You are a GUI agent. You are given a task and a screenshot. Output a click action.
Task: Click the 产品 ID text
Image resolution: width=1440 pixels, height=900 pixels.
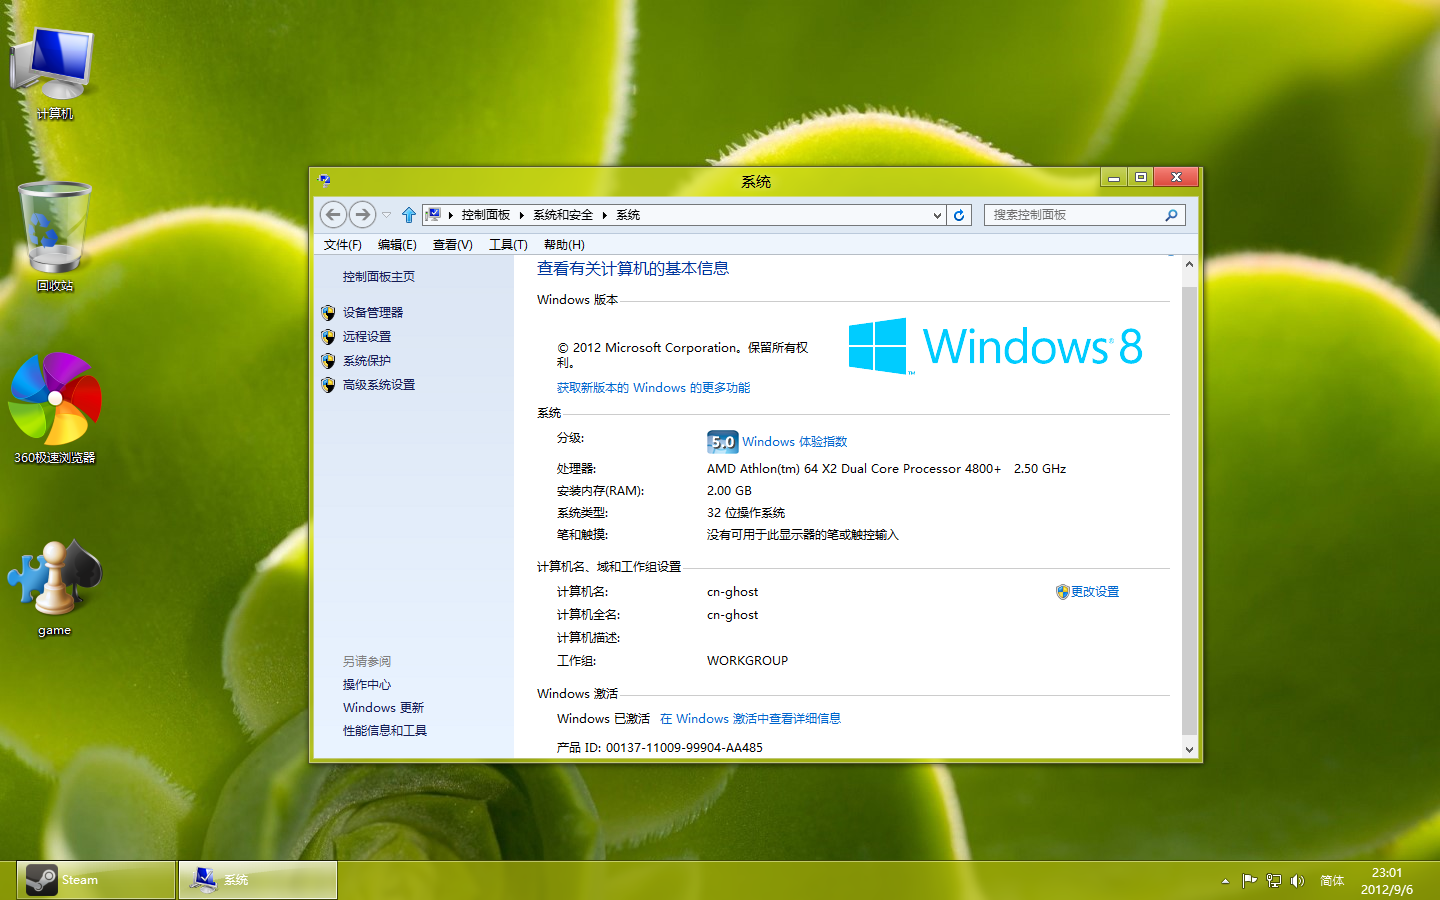pos(659,748)
